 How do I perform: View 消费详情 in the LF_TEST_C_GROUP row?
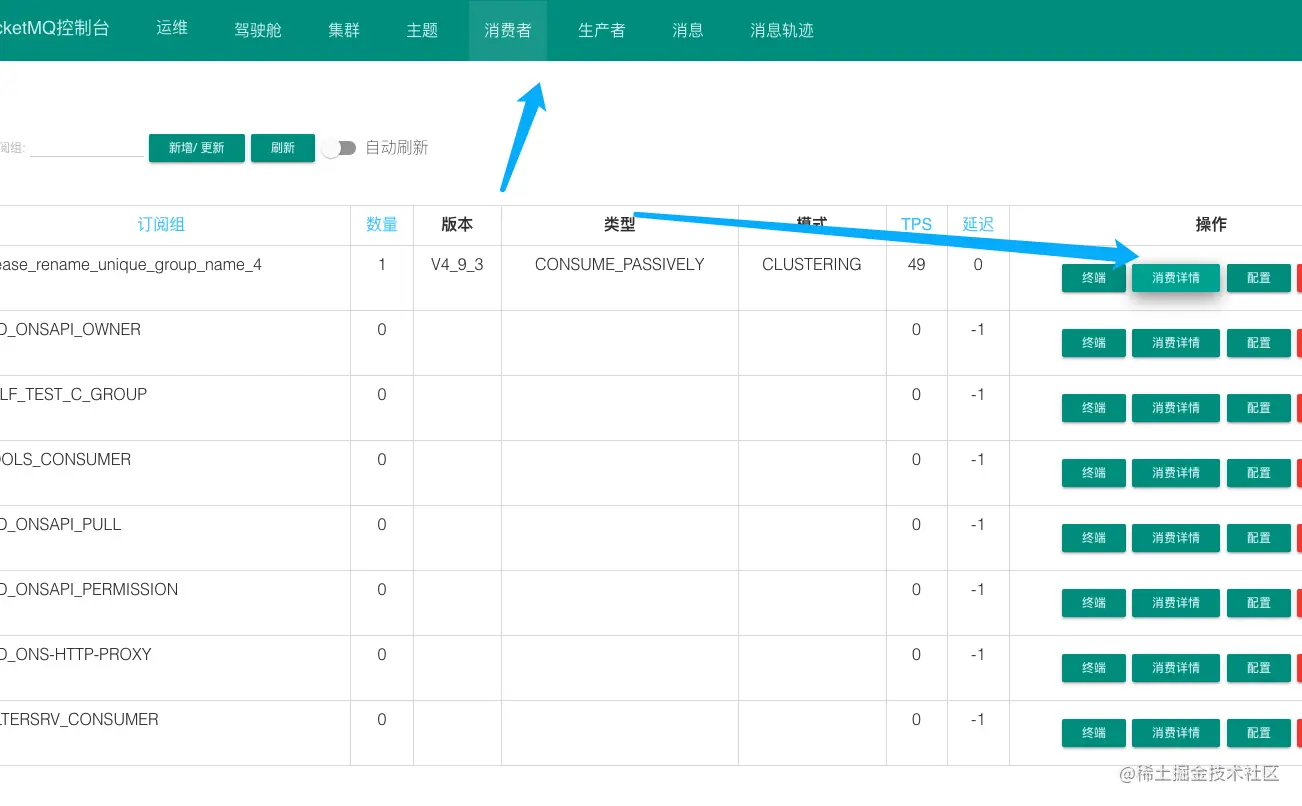[x=1176, y=408]
